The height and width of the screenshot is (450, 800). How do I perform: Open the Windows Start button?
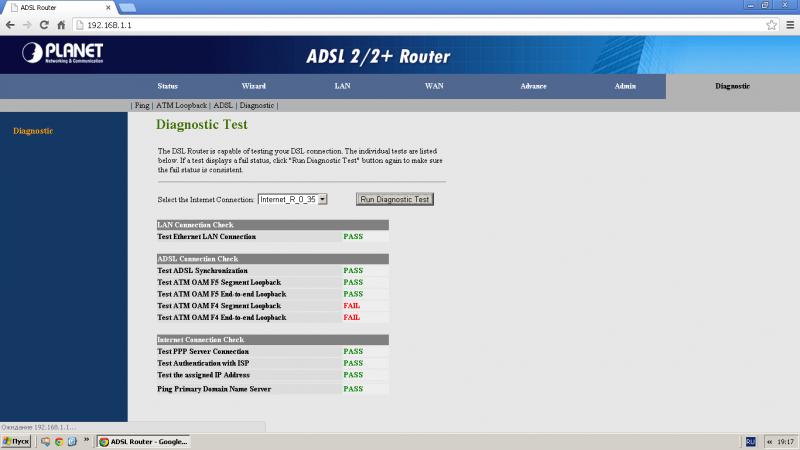click(17, 441)
